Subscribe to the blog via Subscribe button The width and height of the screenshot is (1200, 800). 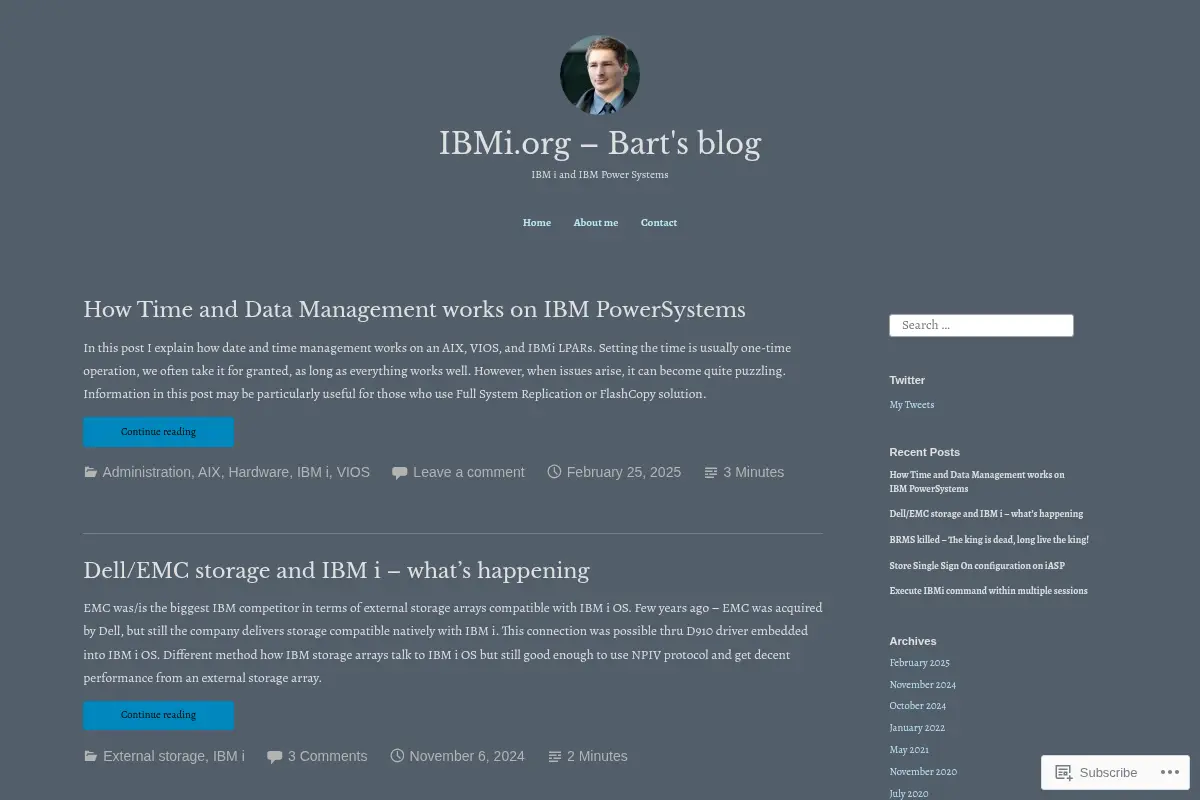pyautogui.click(x=1096, y=772)
